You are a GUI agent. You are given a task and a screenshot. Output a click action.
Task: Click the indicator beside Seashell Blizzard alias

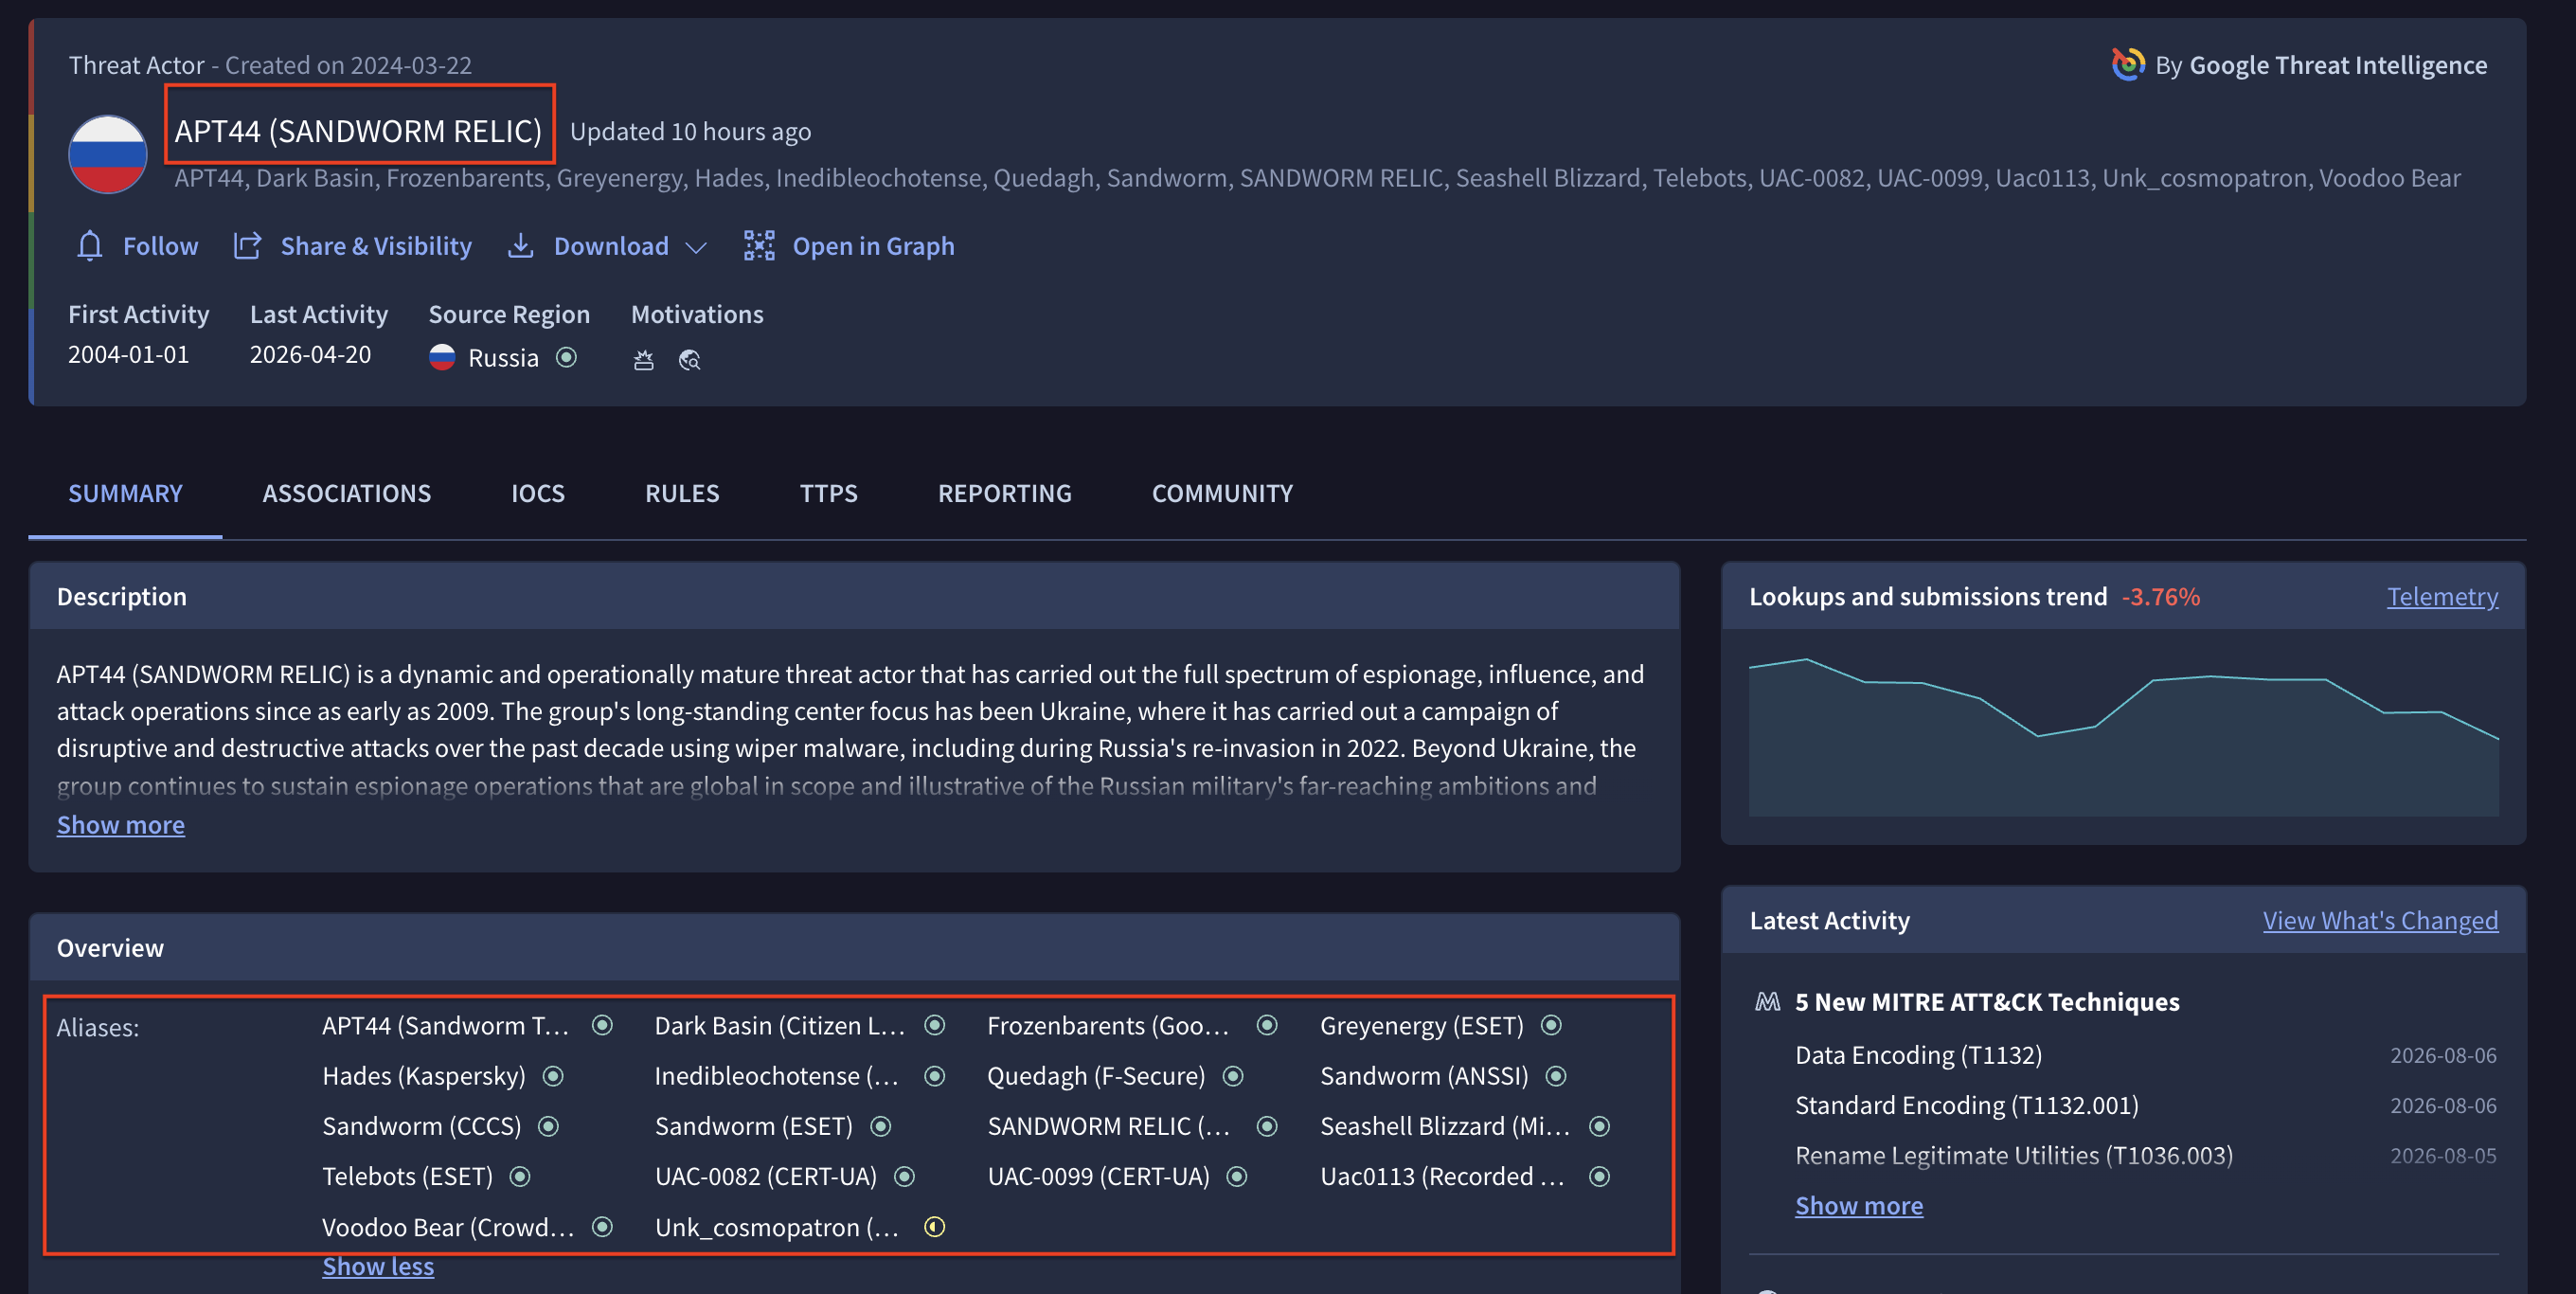(x=1600, y=1127)
